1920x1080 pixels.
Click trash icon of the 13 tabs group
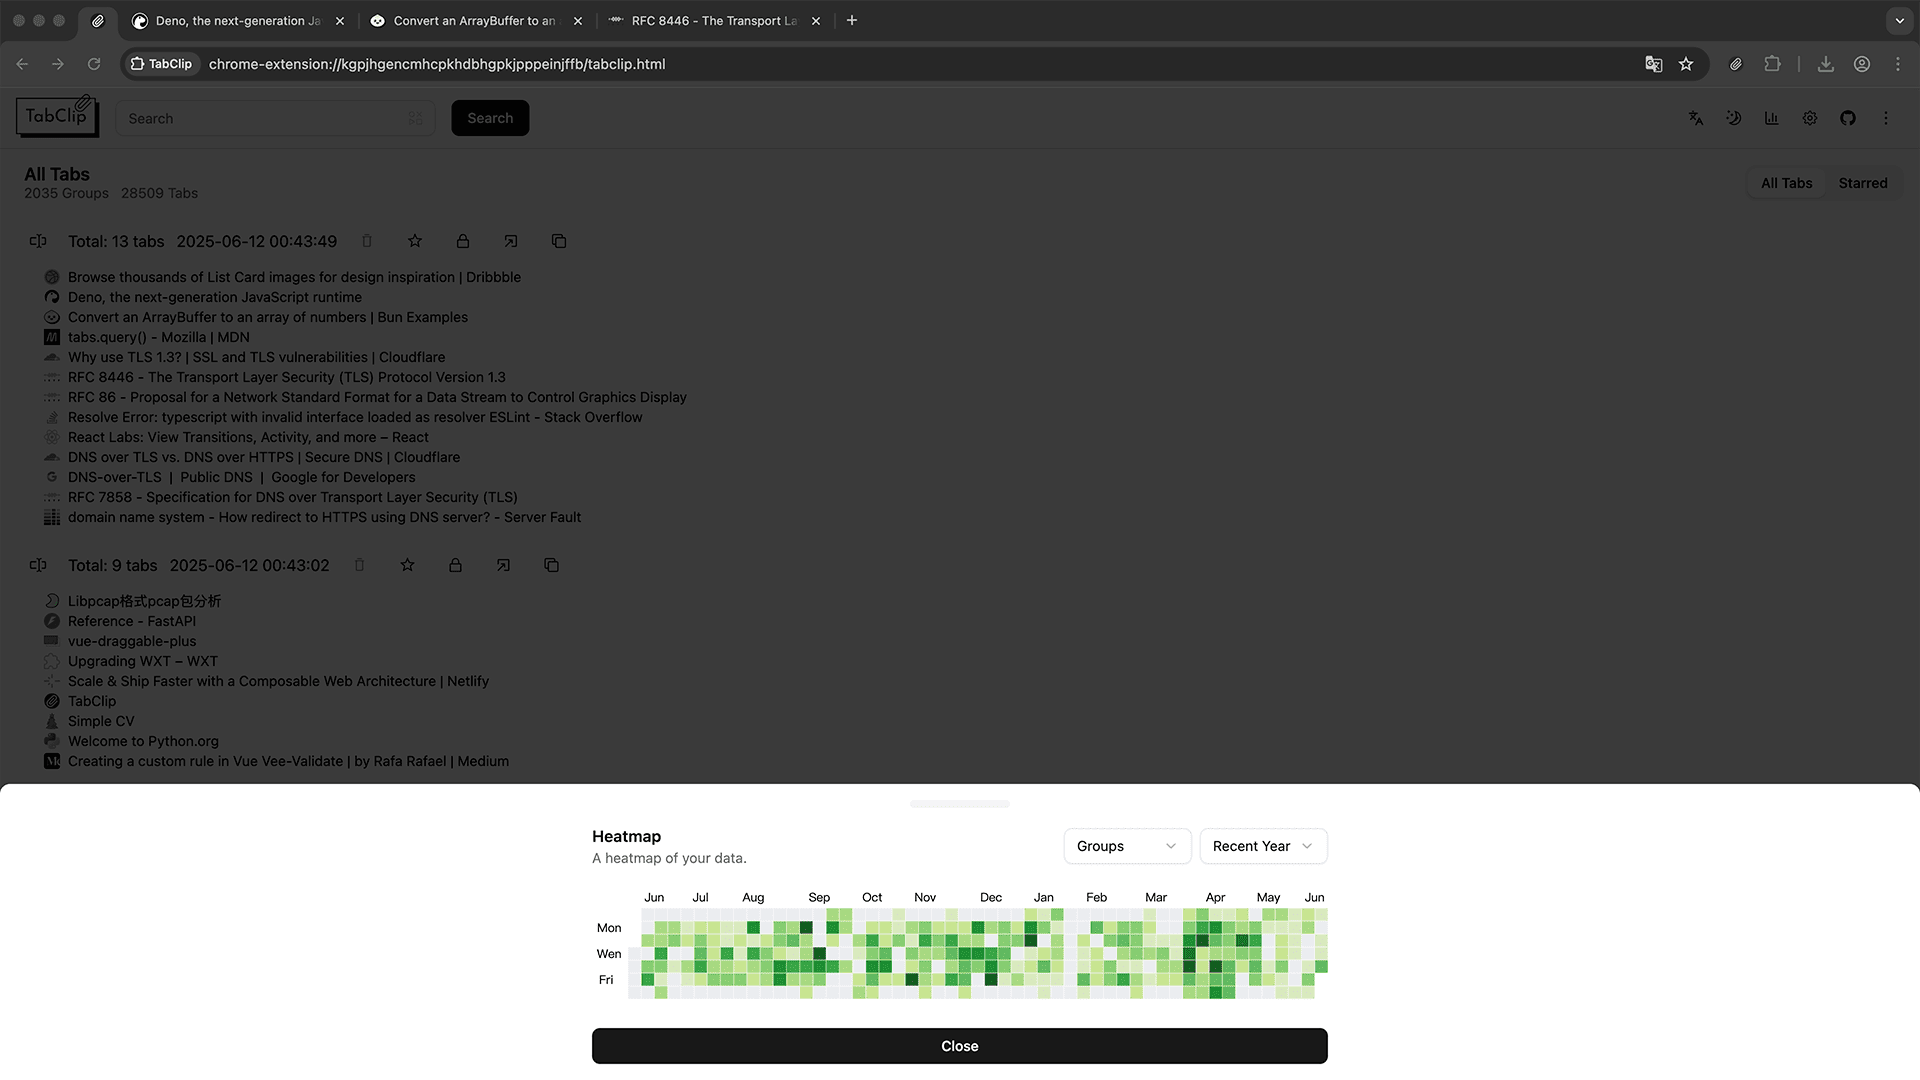point(367,241)
